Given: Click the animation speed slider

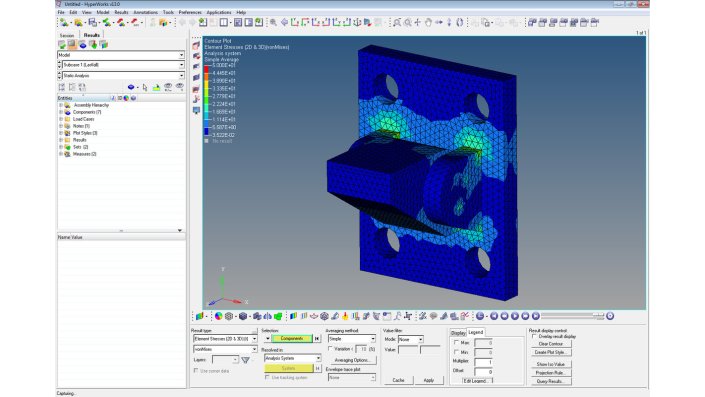Looking at the screenshot, I should point(572,316).
